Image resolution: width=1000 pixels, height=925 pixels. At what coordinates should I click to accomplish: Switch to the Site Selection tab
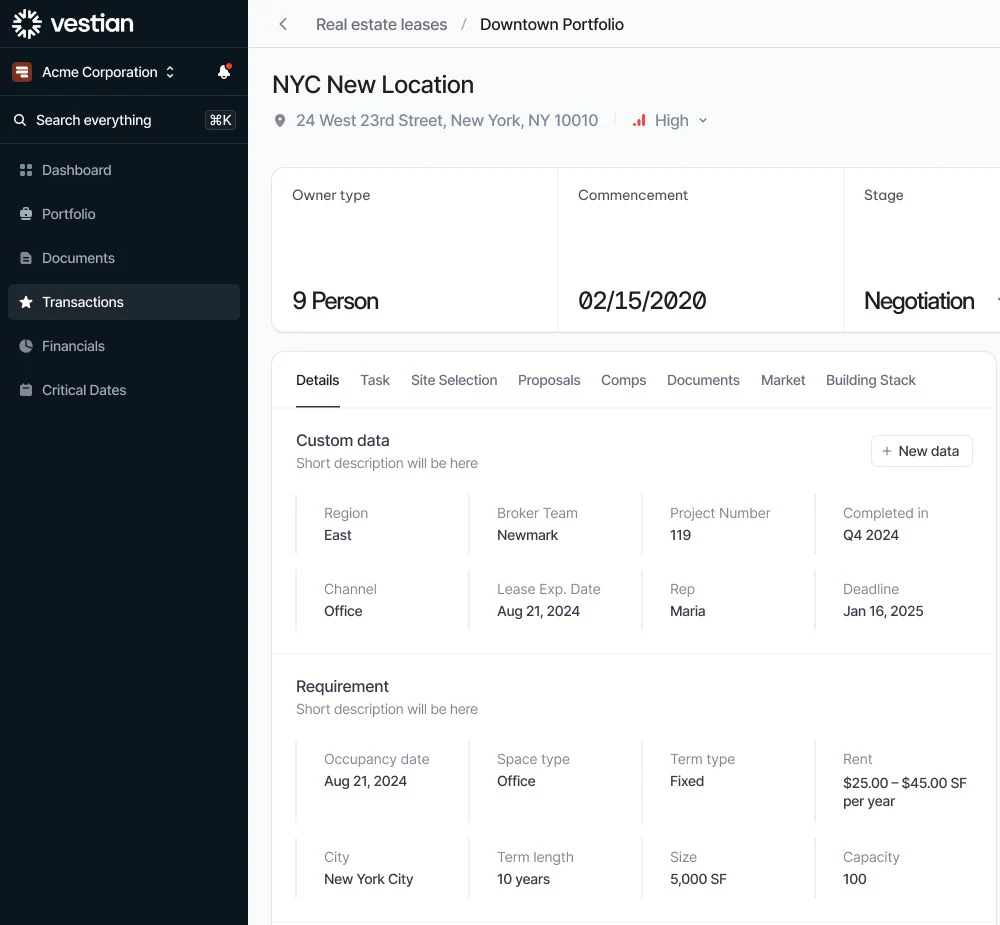(454, 380)
